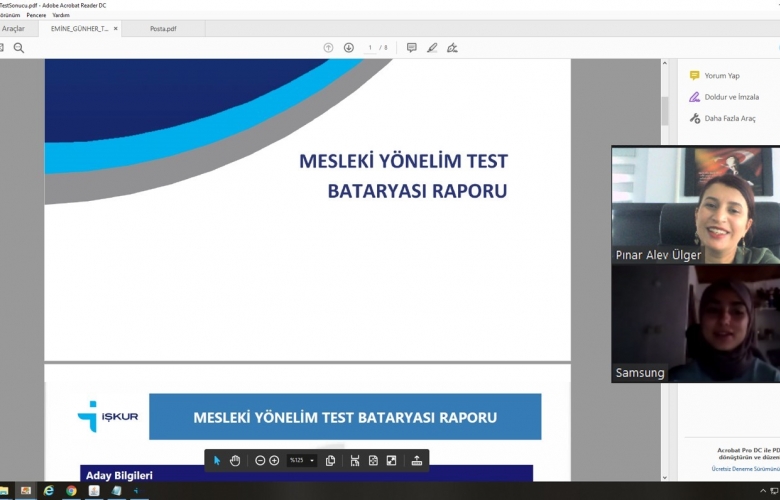Zoom in with the plus button
The height and width of the screenshot is (500, 780).
(274, 461)
